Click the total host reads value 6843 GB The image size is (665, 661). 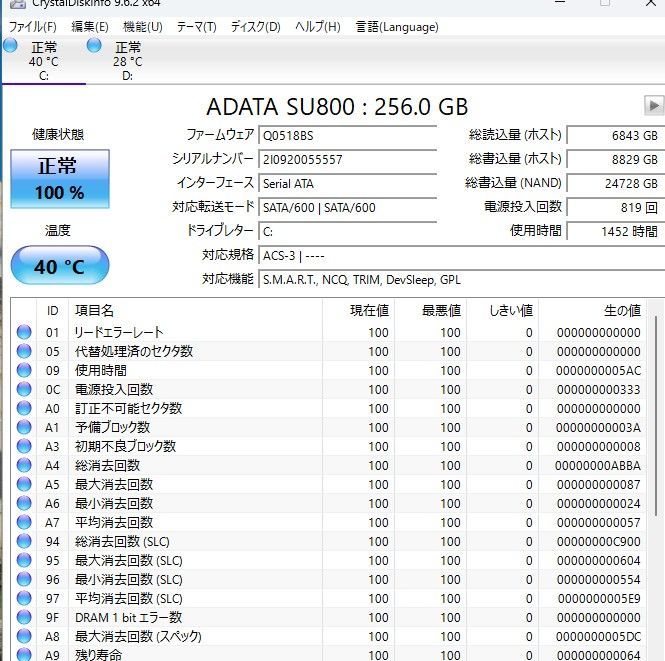pos(616,136)
